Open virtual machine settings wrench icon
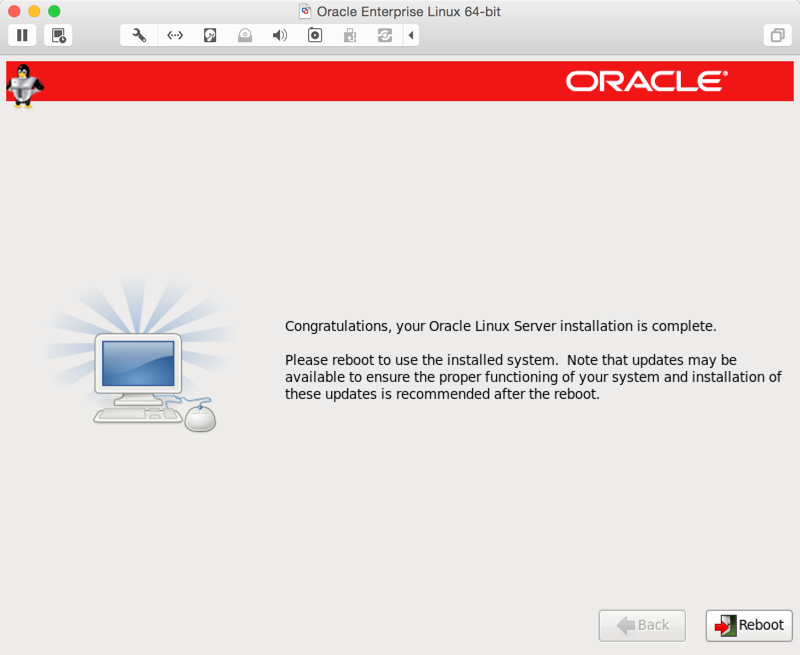The width and height of the screenshot is (800, 655). click(139, 35)
